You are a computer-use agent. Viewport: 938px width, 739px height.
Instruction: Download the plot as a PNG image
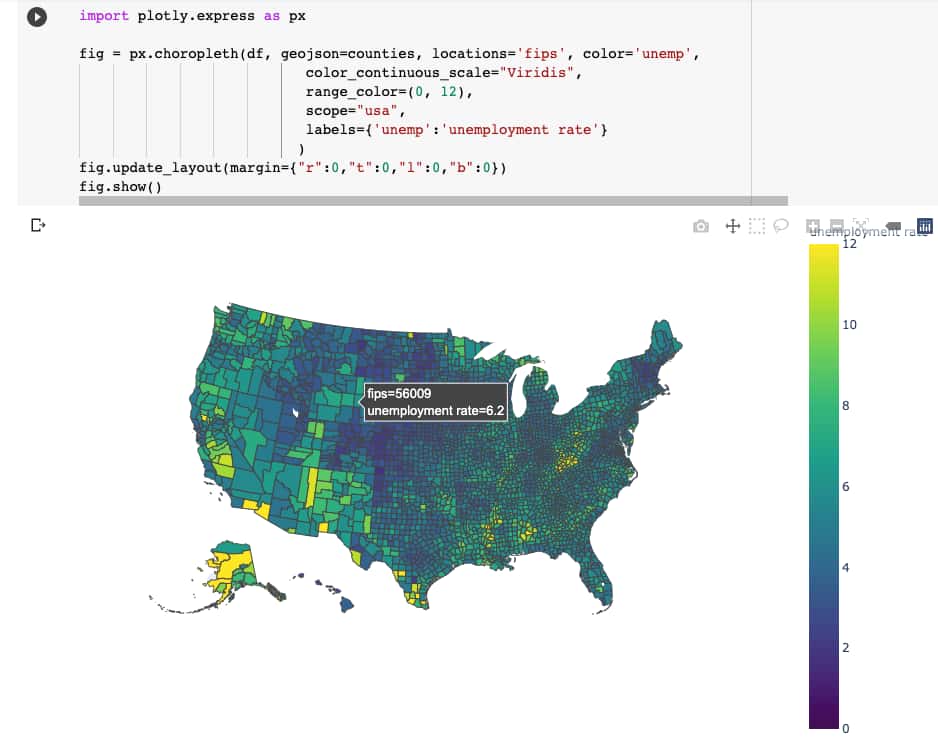click(x=701, y=226)
